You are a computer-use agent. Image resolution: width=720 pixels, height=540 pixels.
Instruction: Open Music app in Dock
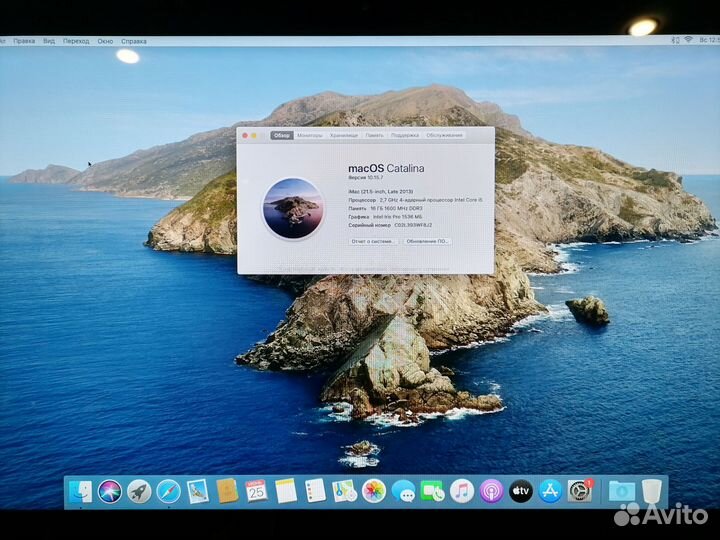[x=462, y=491]
